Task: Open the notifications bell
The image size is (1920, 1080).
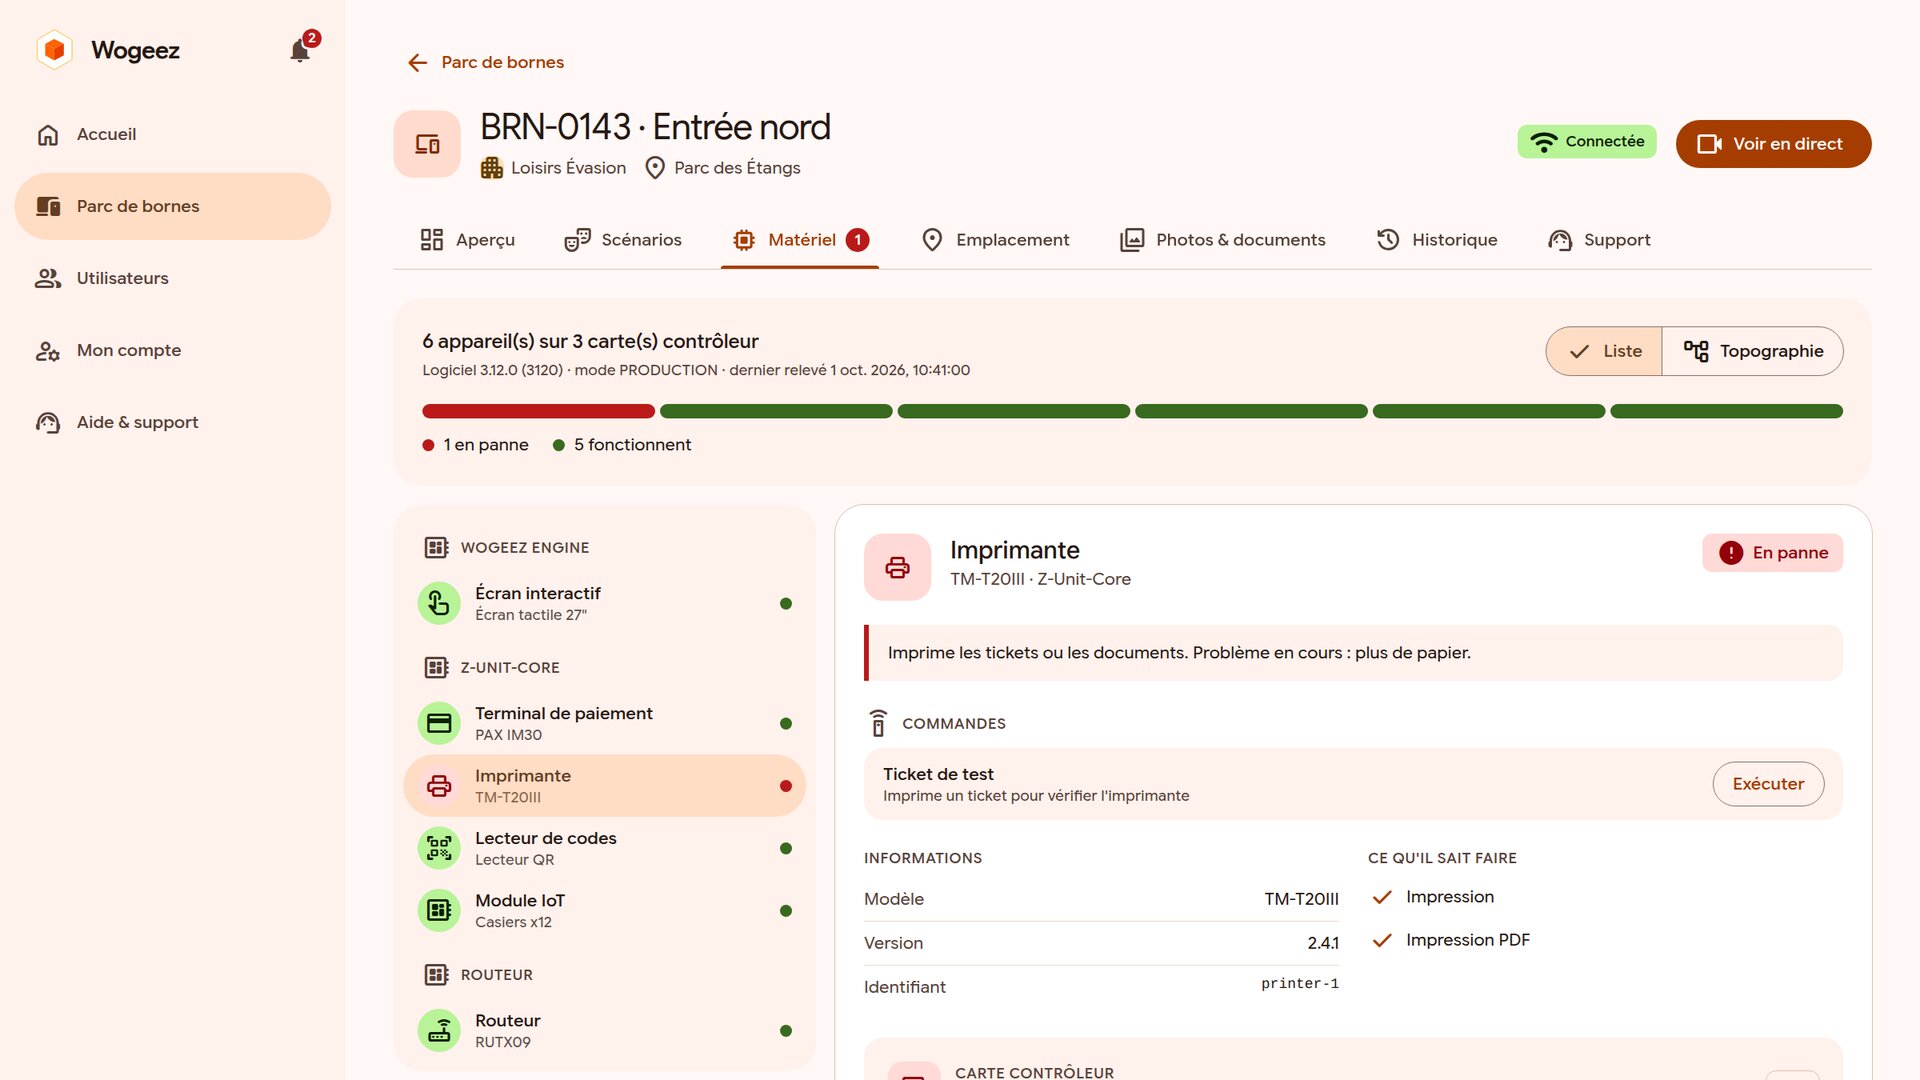Action: [300, 50]
